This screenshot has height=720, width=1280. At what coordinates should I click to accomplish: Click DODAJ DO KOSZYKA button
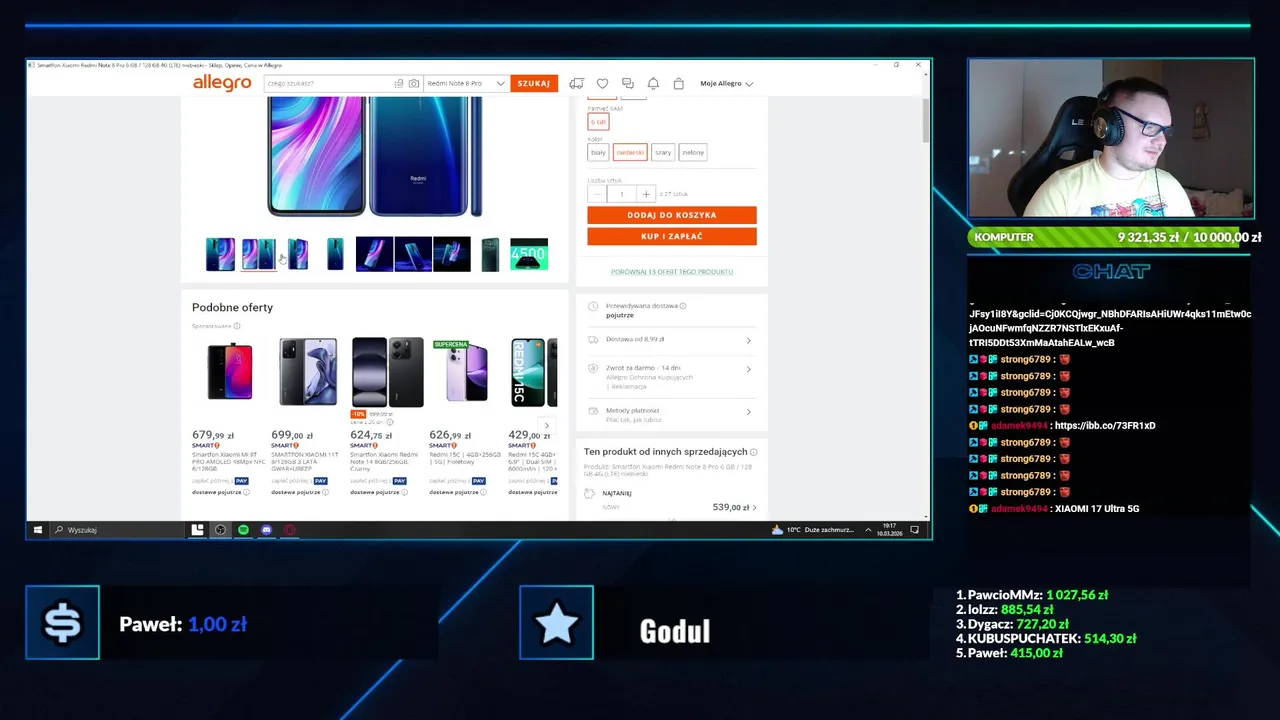(x=672, y=215)
